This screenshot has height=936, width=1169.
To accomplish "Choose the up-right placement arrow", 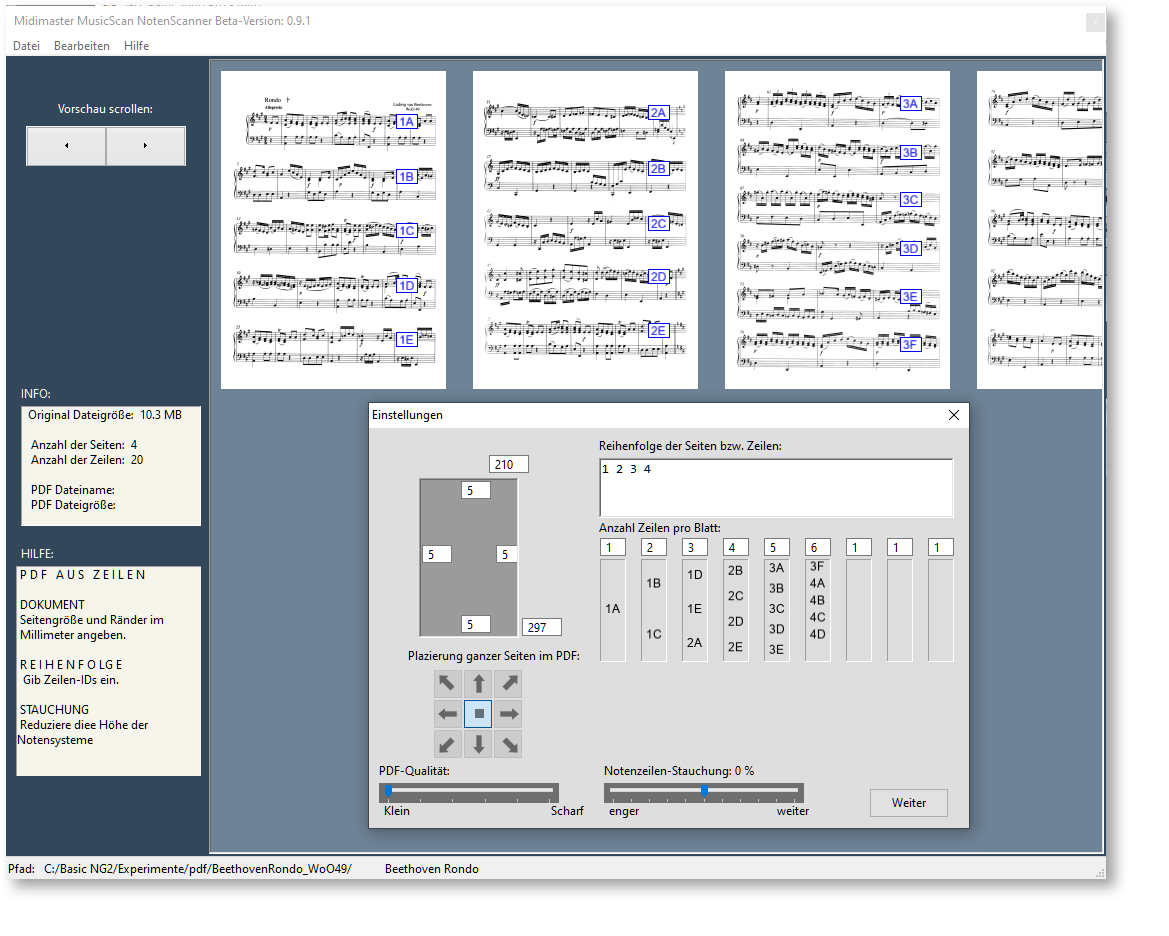I will (510, 684).
